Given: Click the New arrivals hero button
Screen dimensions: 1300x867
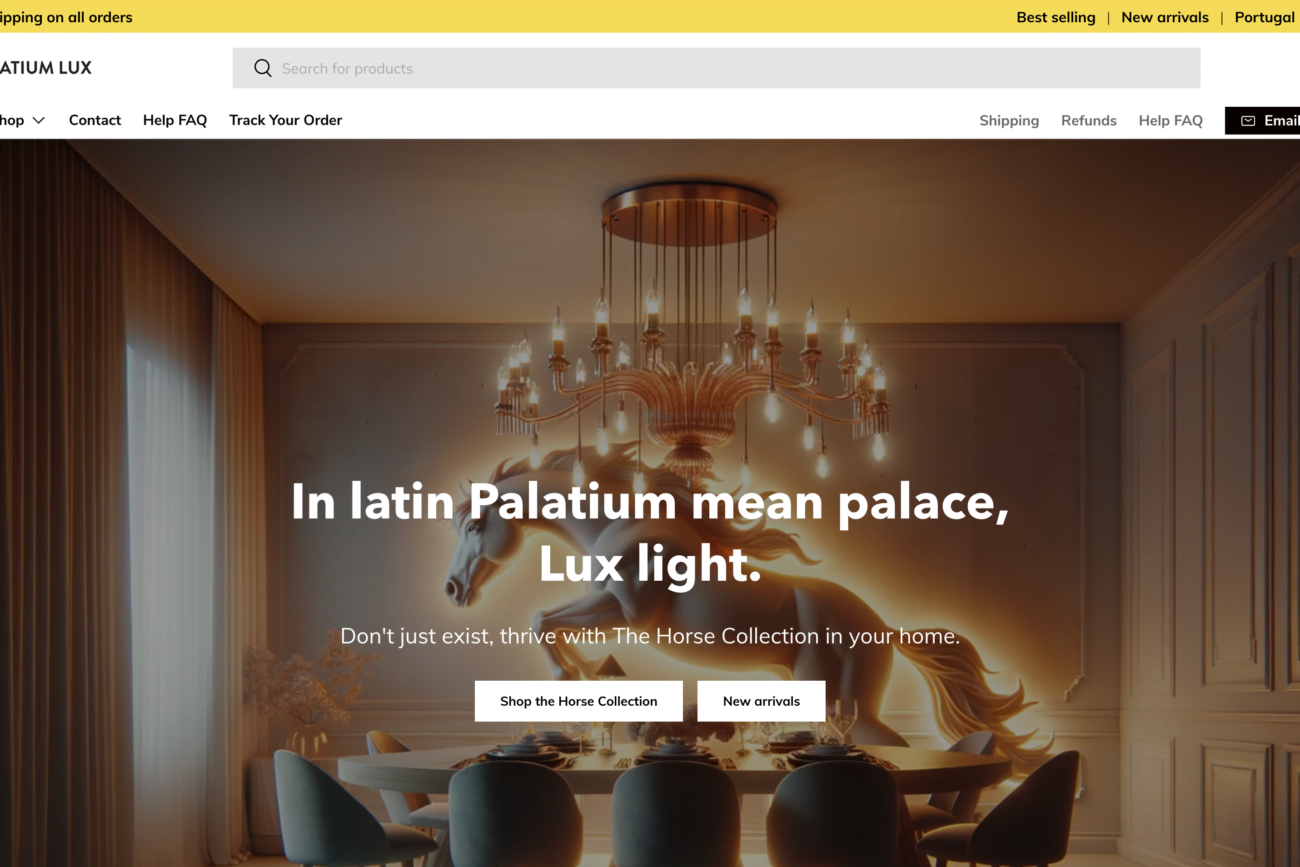Looking at the screenshot, I should coord(761,701).
